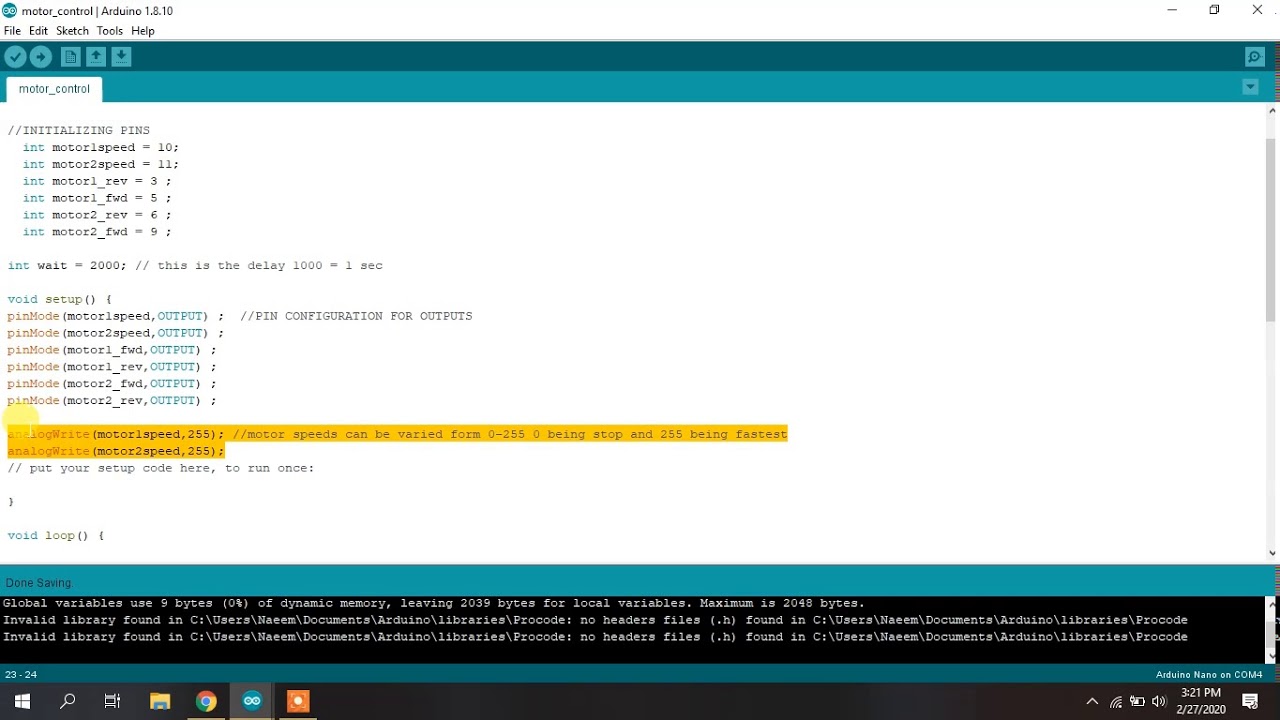Click the 'Done Saving.' status message
Viewport: 1280px width, 720px height.
(39, 583)
